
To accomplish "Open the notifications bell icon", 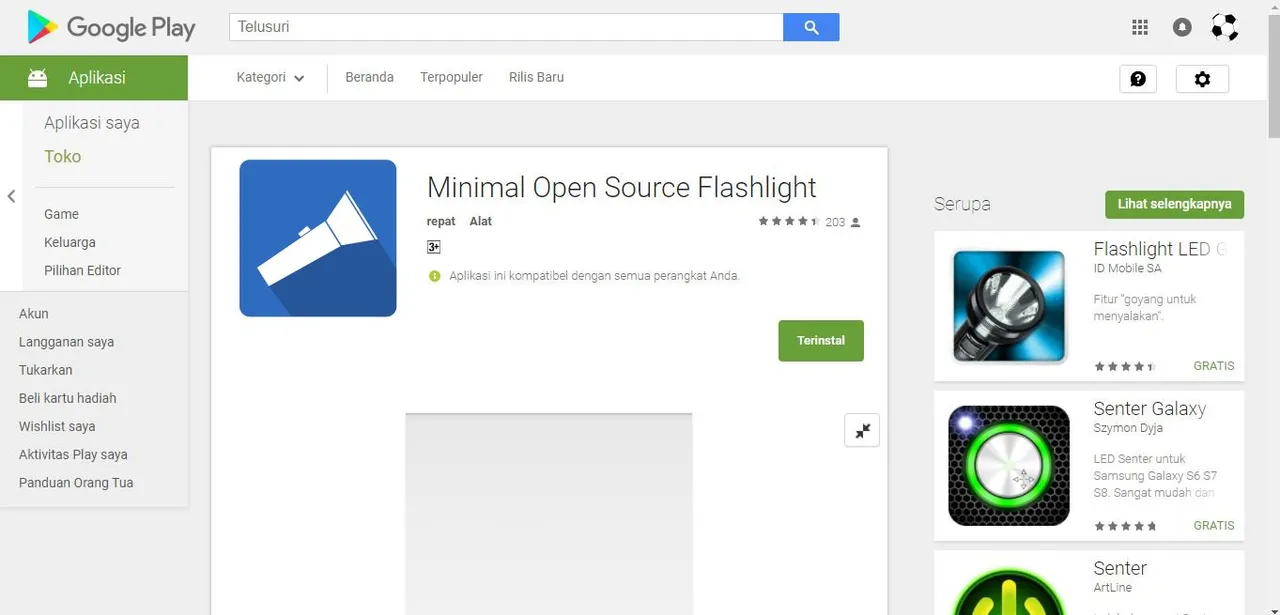I will [x=1182, y=27].
